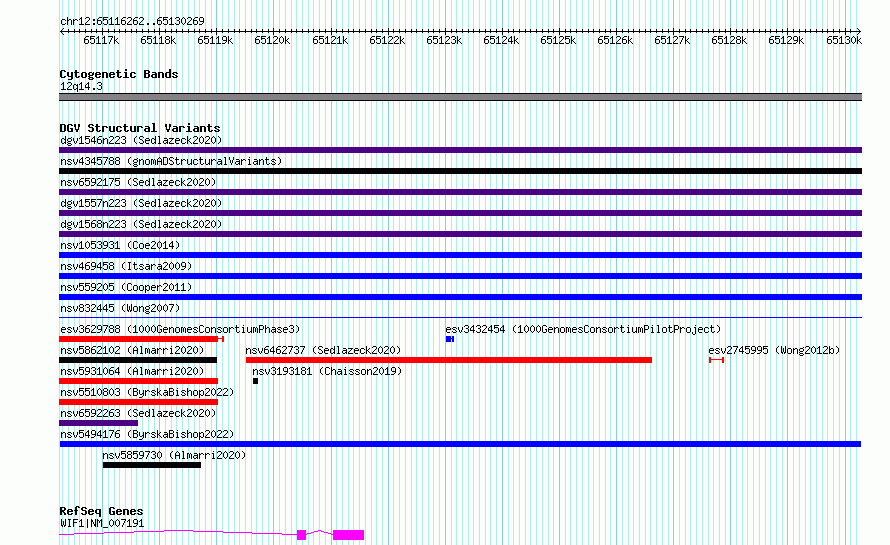
Task: Select the small blue esv3432454 variant marker
Action: pyautogui.click(x=450, y=339)
